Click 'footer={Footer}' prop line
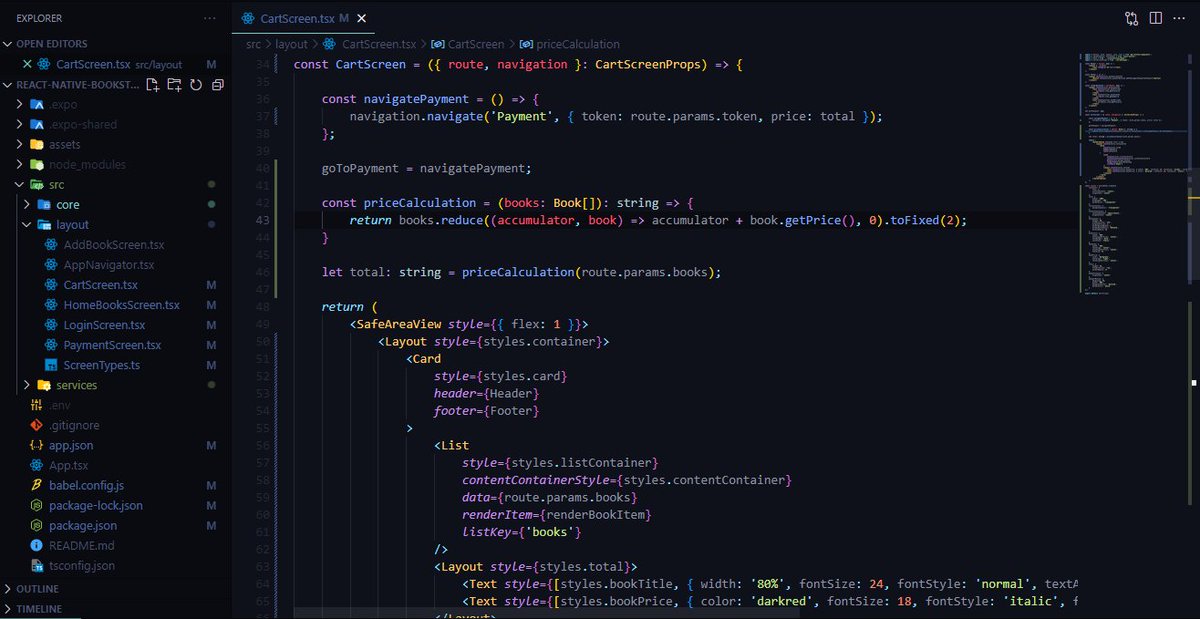 click(486, 411)
